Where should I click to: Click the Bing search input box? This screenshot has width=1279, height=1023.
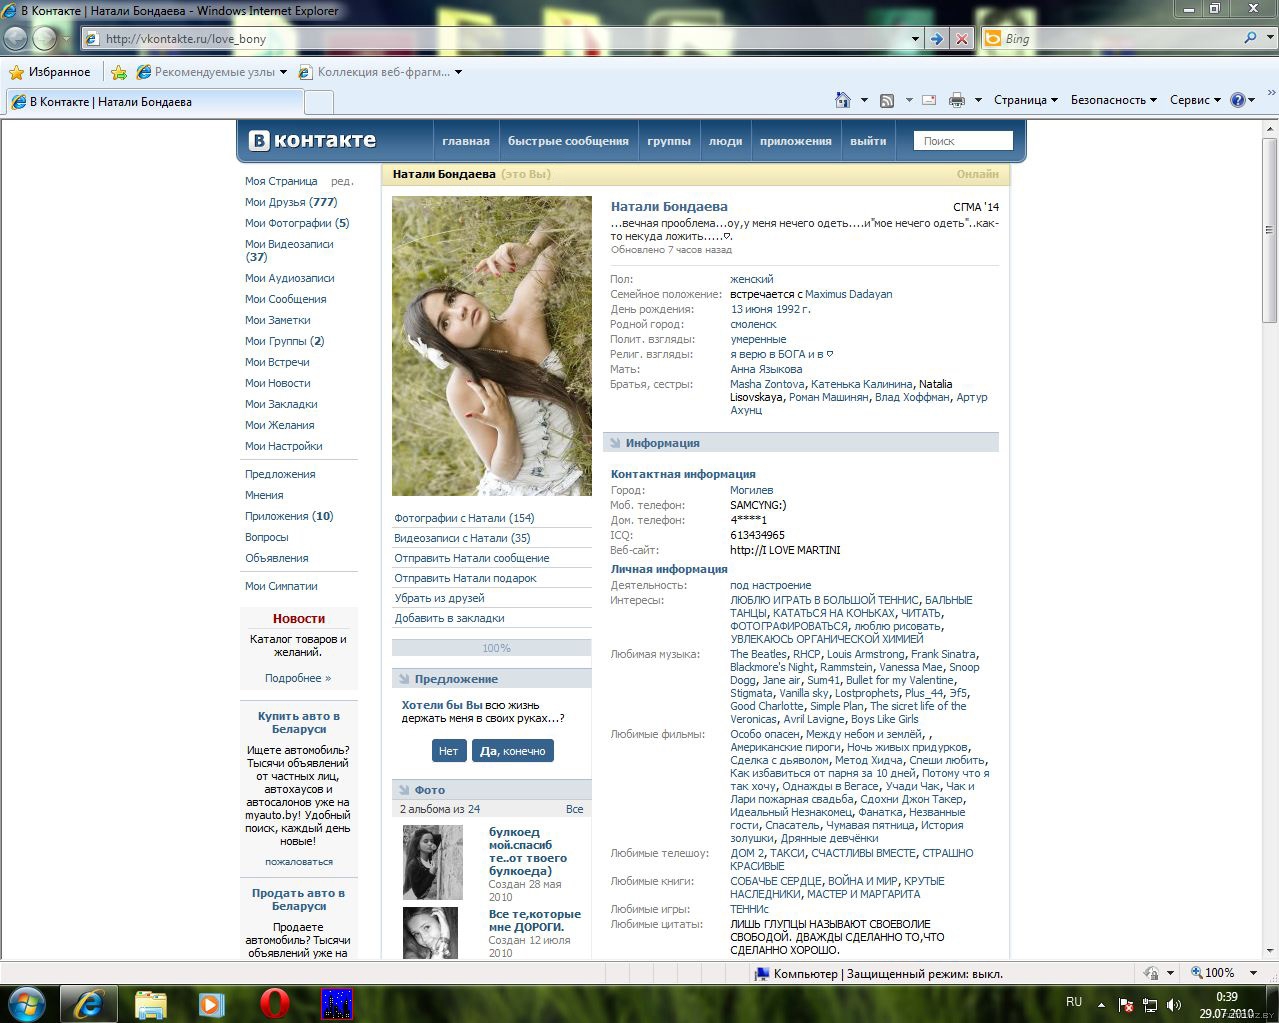(x=1122, y=39)
